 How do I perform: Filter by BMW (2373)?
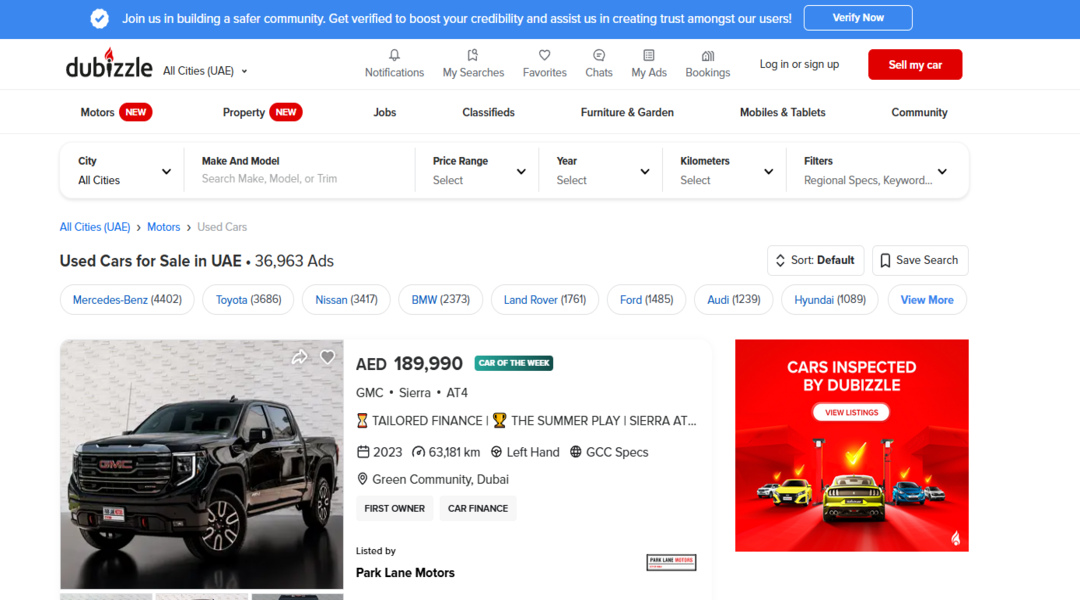click(x=441, y=300)
